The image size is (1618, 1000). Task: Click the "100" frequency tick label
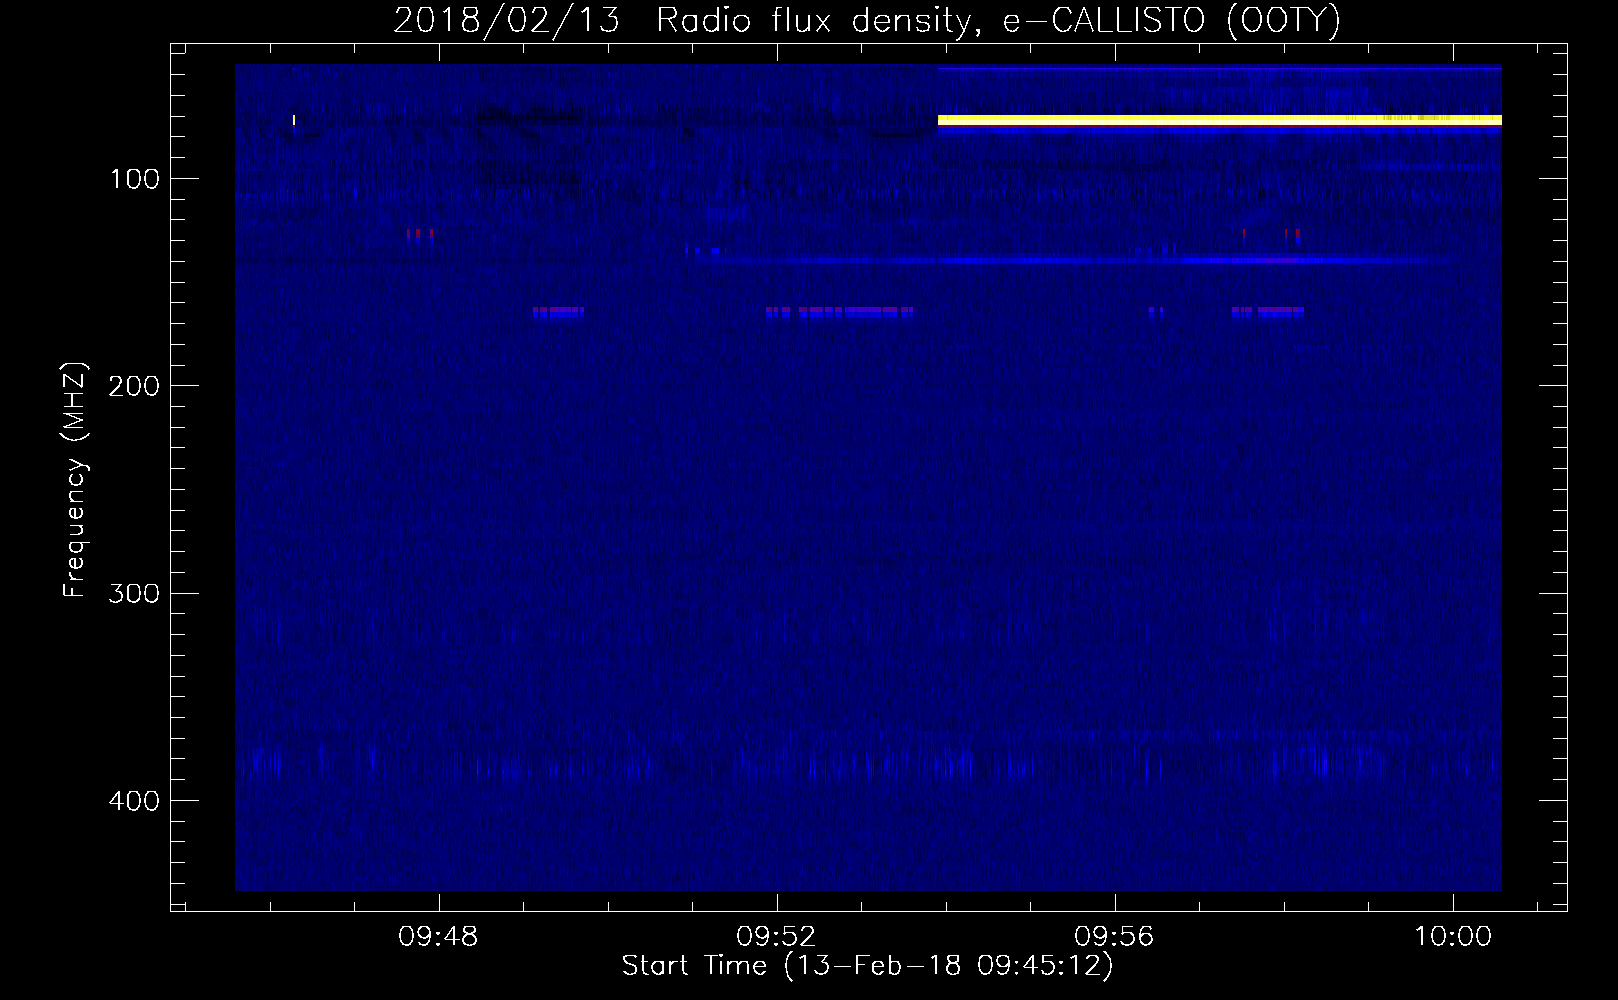(134, 179)
